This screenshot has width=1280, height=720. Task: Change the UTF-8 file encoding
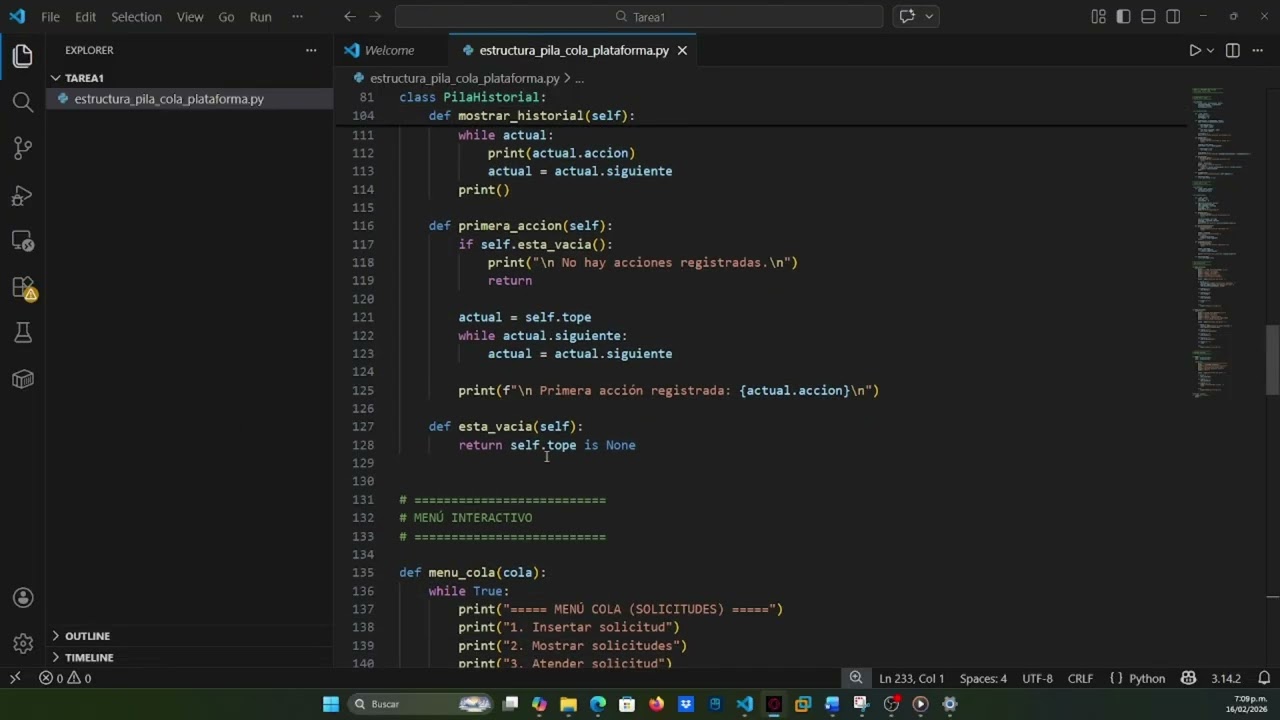(x=1037, y=678)
